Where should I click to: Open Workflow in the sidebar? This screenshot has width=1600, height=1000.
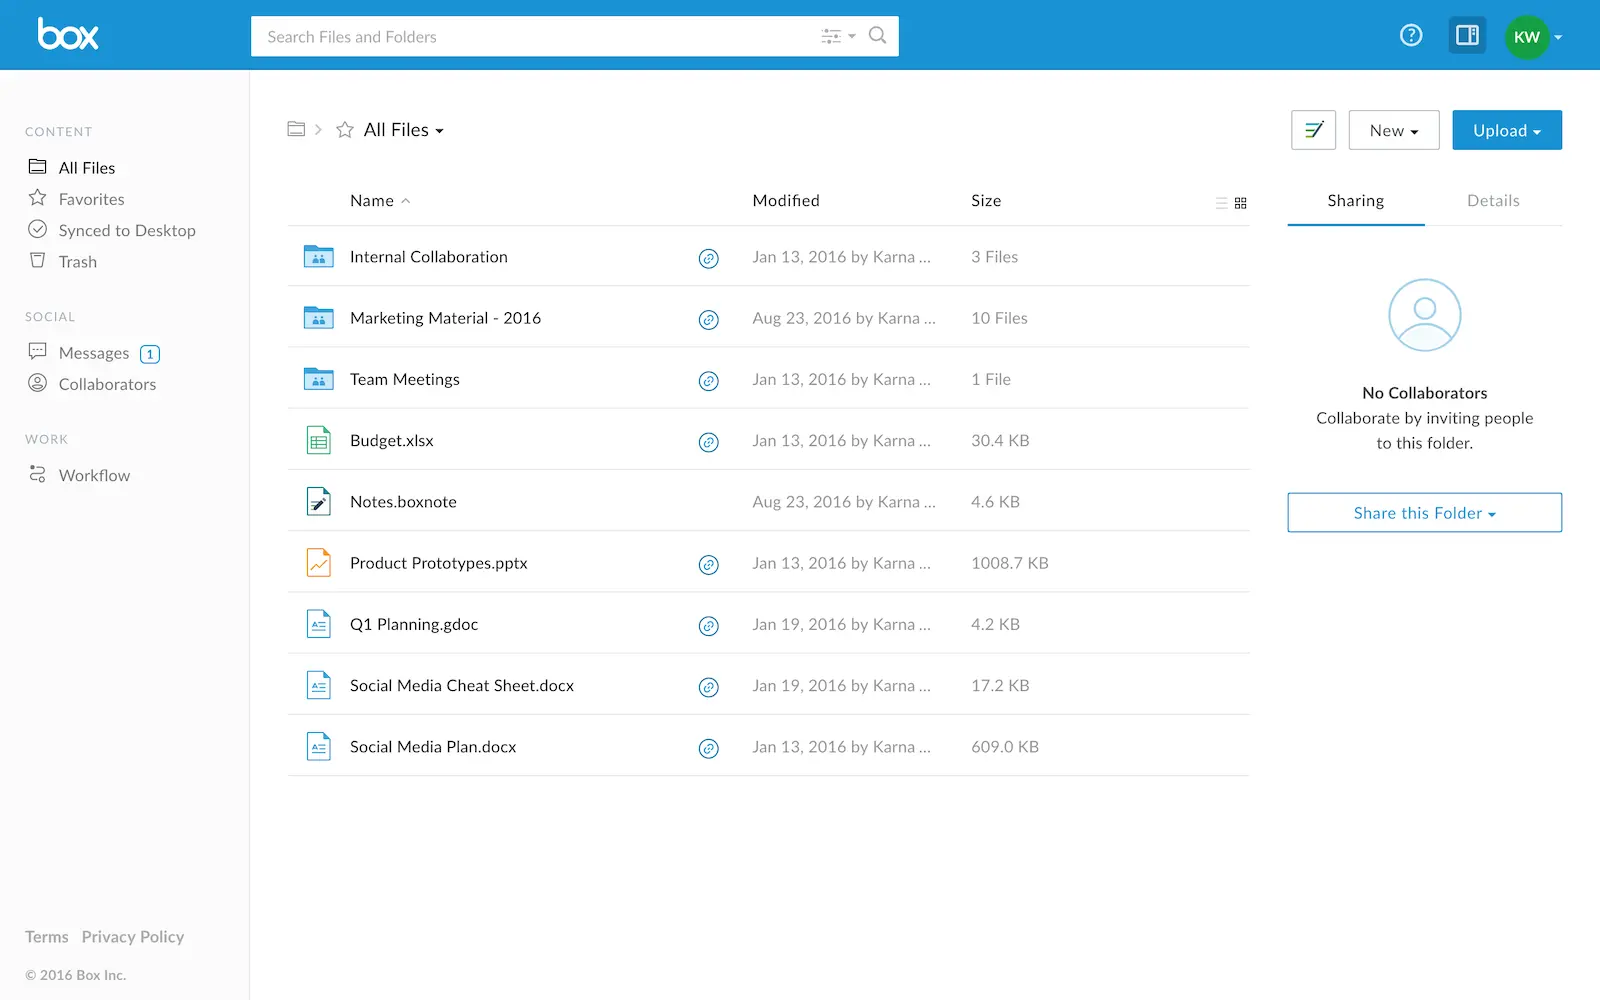[95, 475]
